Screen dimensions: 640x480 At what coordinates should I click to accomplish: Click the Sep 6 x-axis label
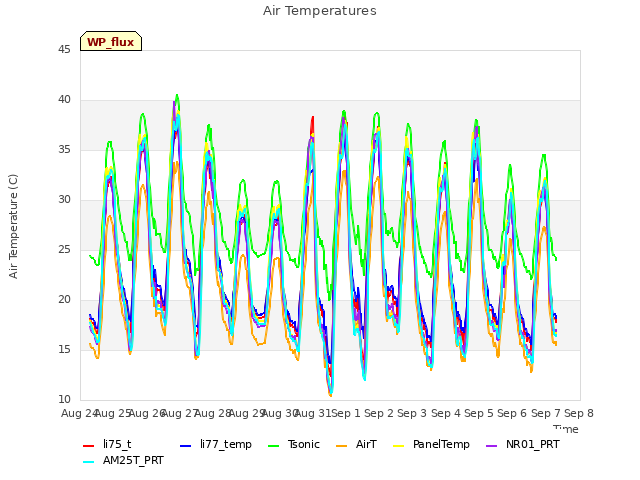512,413
